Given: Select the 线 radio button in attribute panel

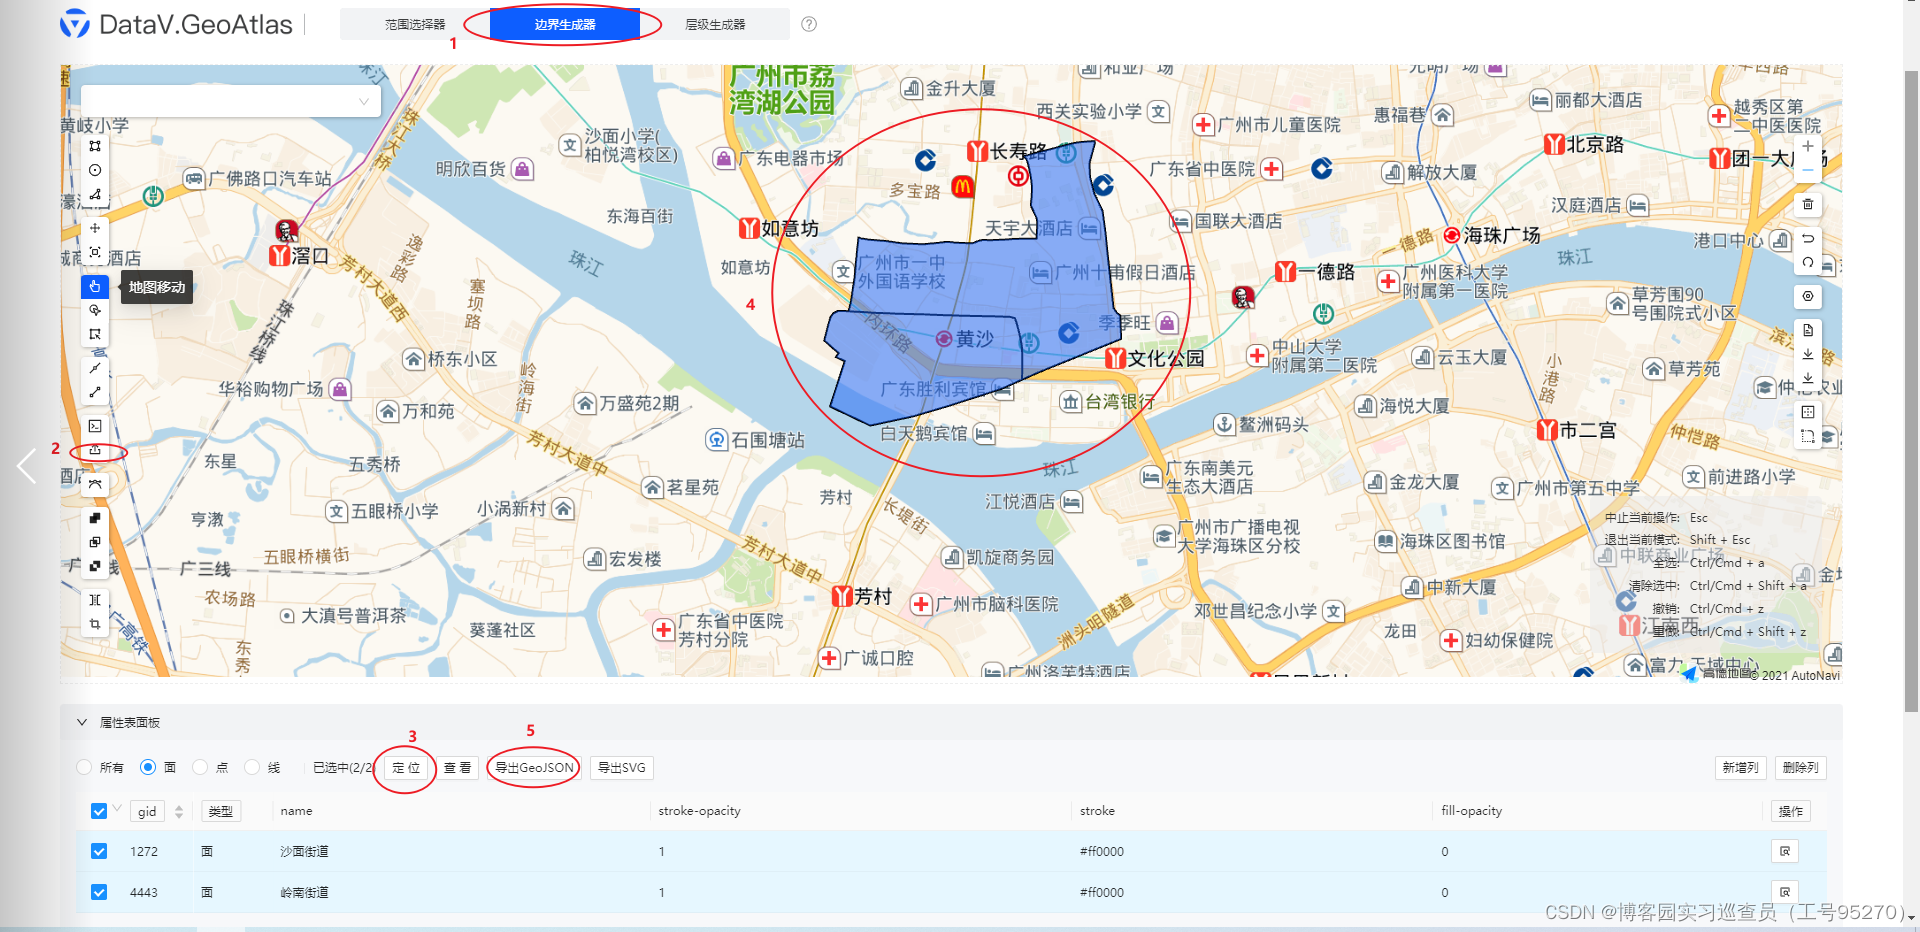Looking at the screenshot, I should [250, 767].
